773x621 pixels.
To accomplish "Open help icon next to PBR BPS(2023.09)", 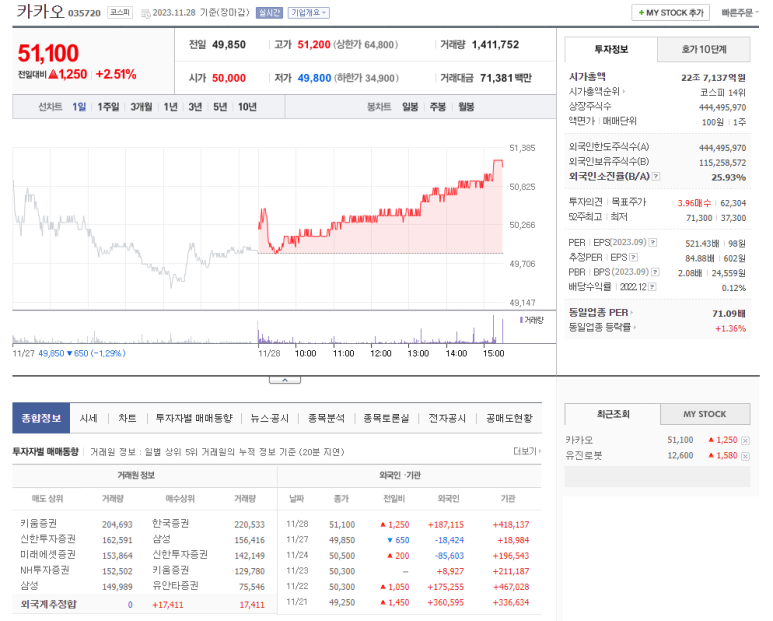I will [655, 272].
